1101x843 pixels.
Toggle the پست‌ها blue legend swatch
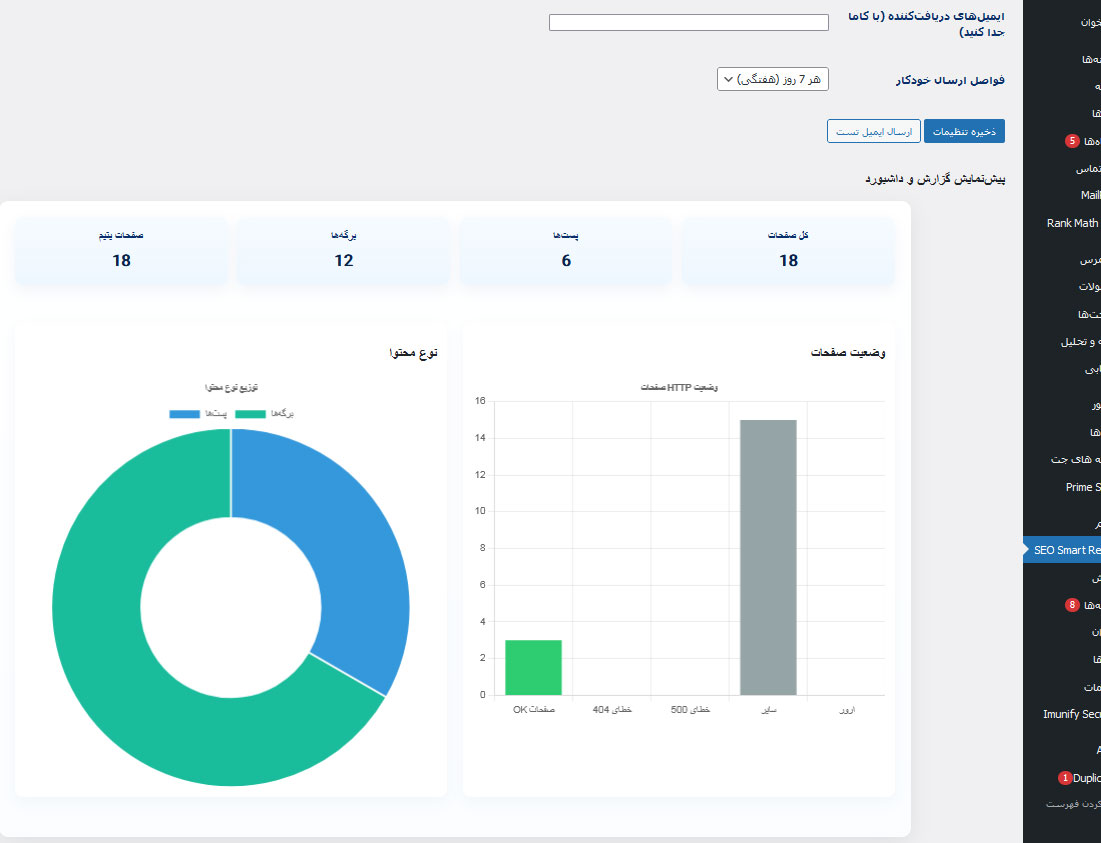(185, 414)
